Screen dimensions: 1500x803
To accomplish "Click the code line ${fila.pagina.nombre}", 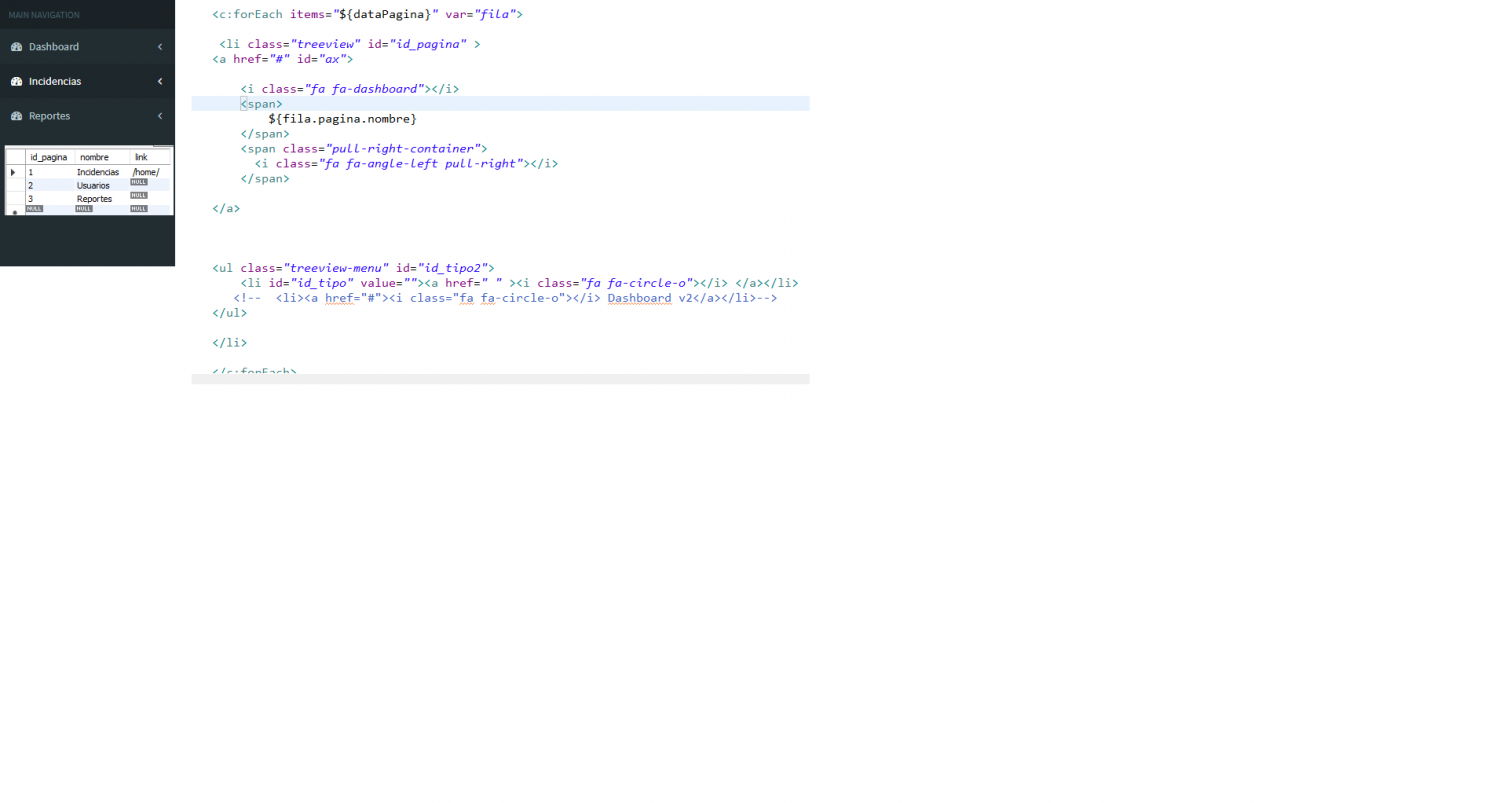I will [342, 119].
